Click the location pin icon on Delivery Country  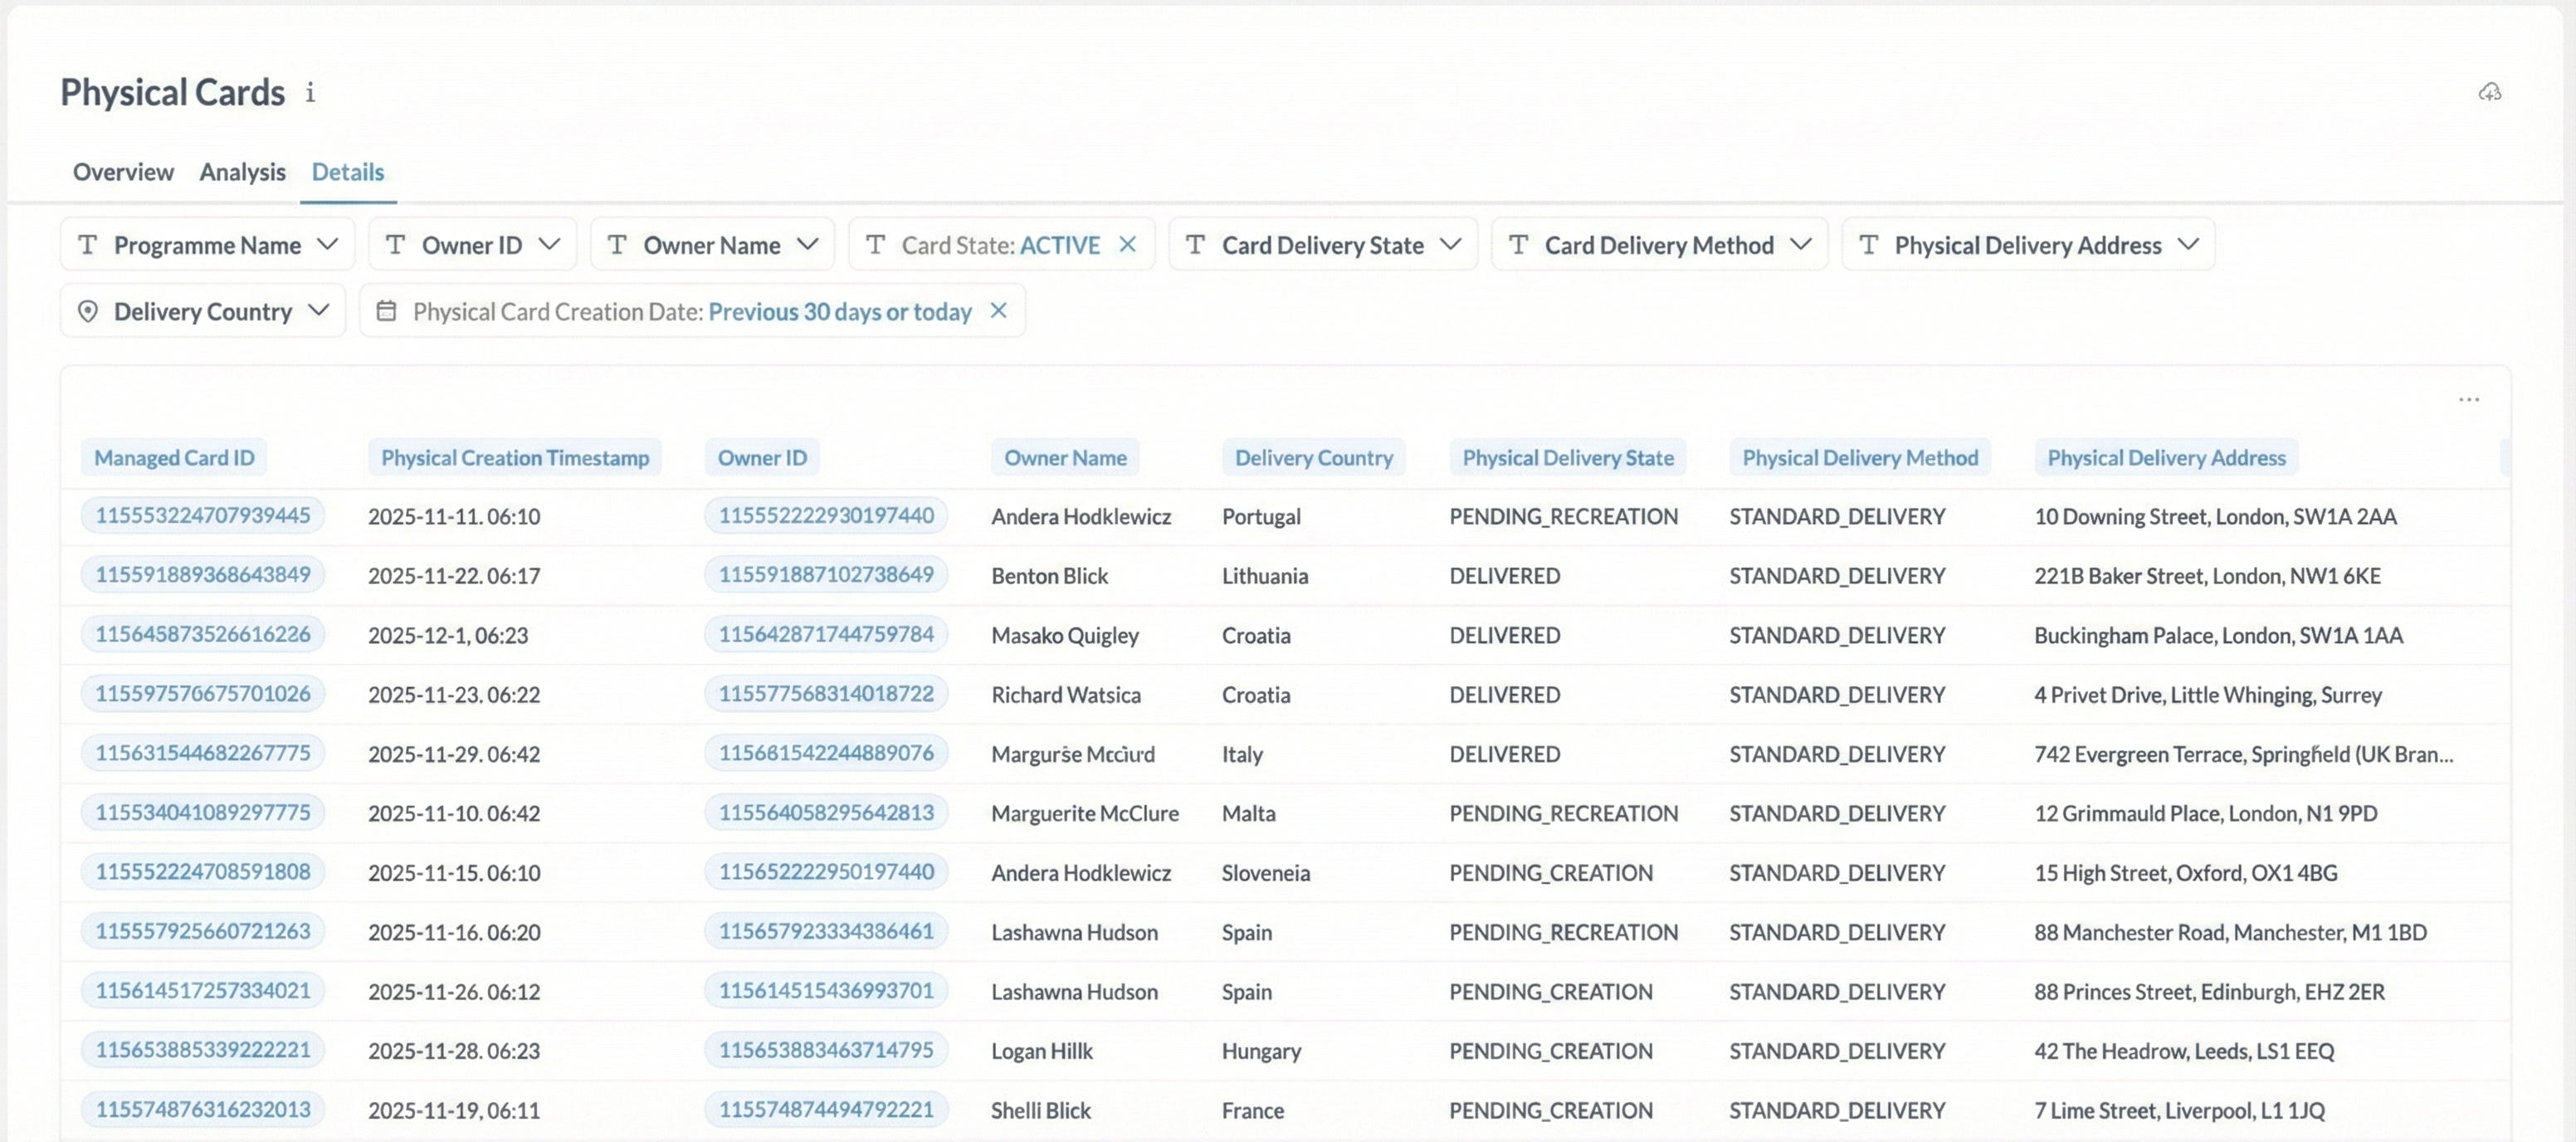pos(88,311)
